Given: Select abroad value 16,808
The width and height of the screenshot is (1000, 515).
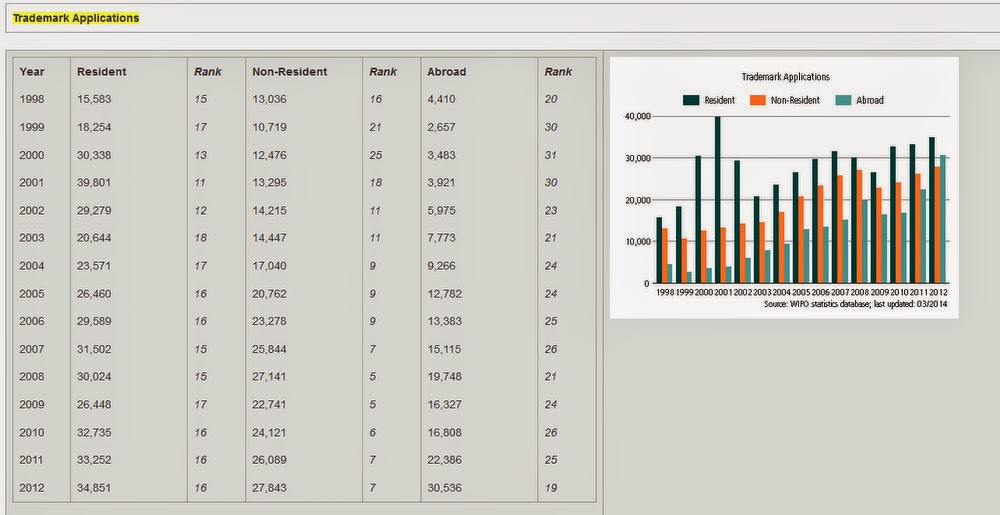Looking at the screenshot, I should (x=445, y=433).
